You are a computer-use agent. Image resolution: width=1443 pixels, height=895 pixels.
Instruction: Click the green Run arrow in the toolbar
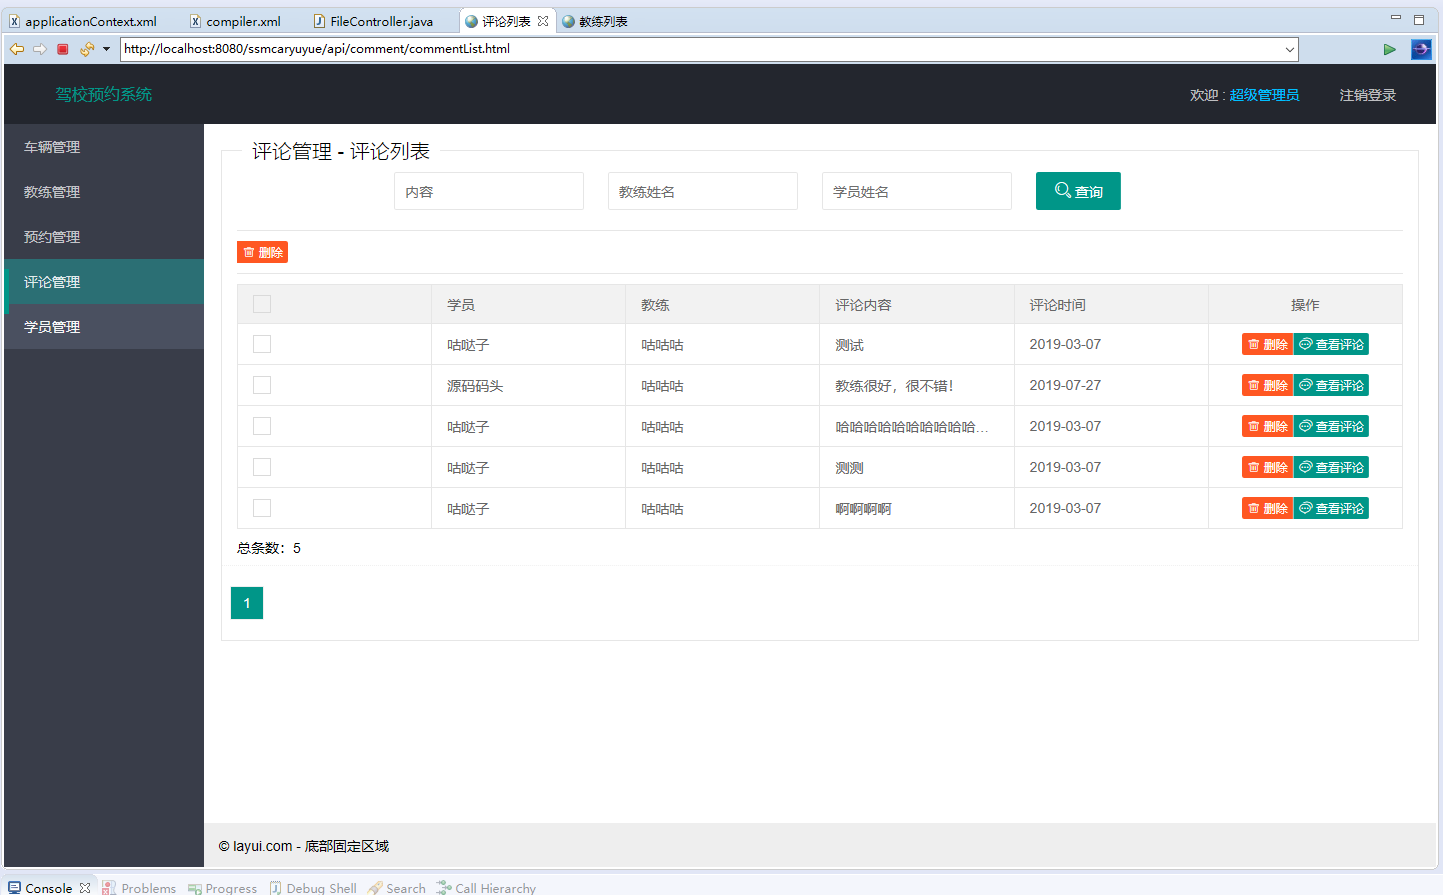pyautogui.click(x=1390, y=48)
